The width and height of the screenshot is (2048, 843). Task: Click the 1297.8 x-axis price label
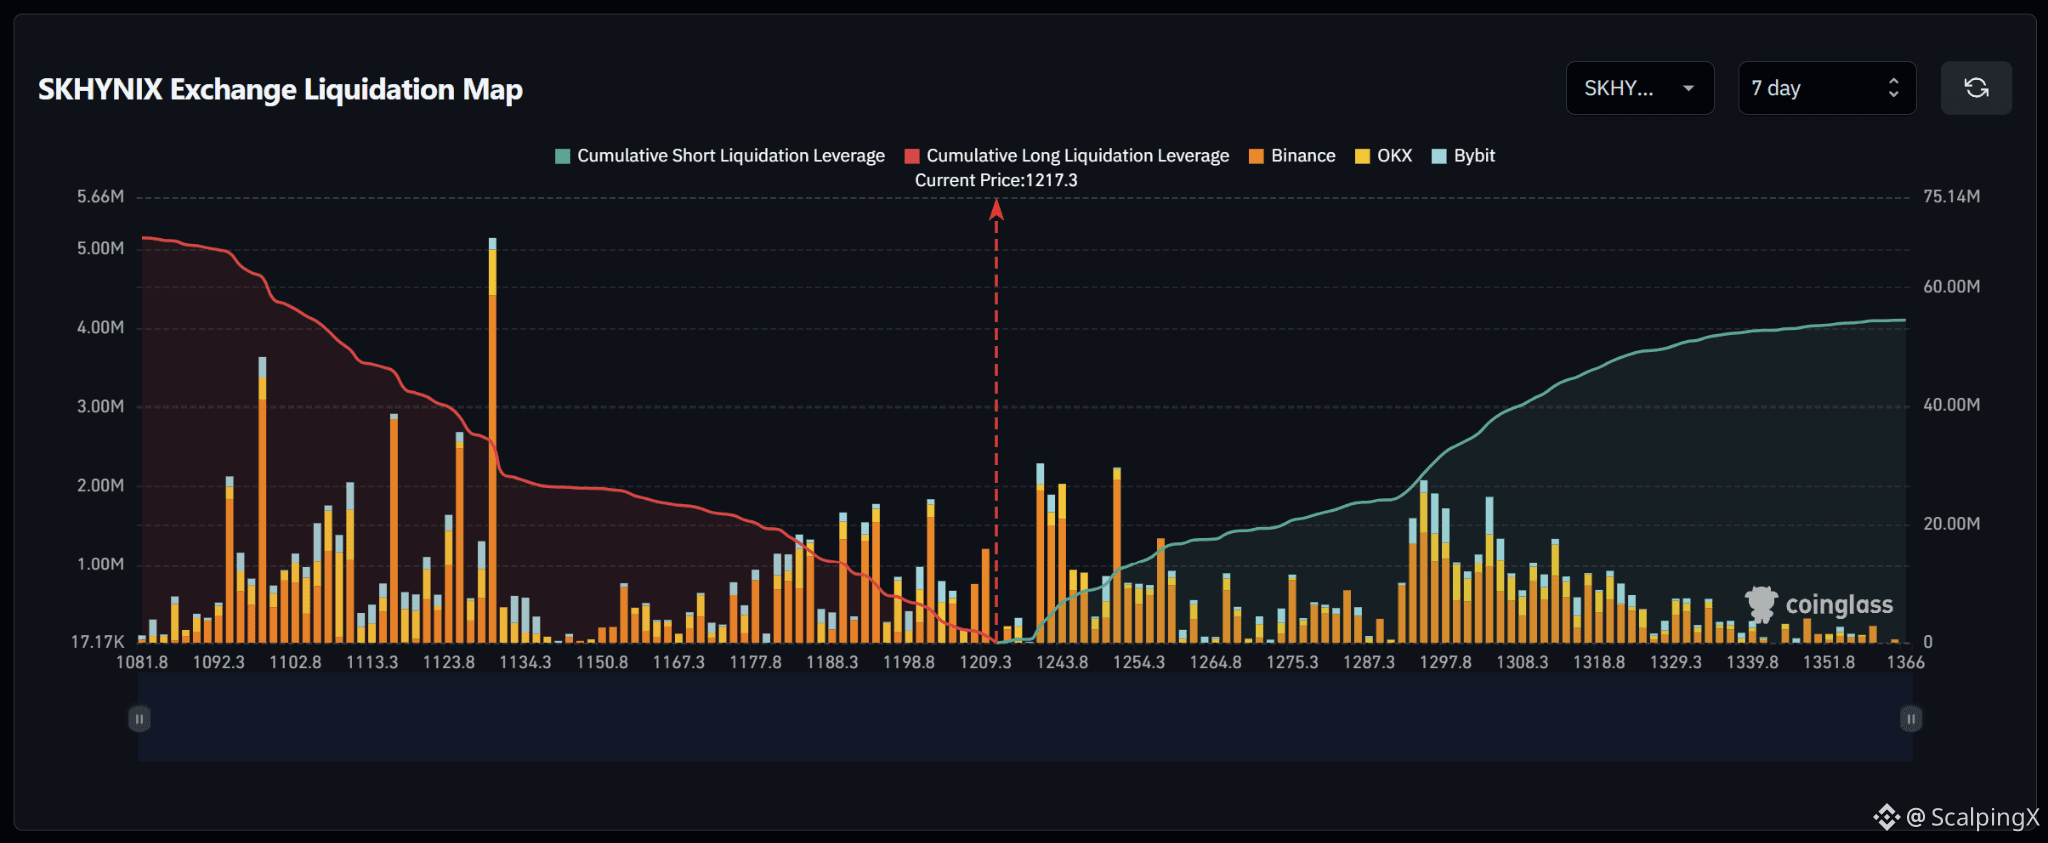tap(1445, 662)
